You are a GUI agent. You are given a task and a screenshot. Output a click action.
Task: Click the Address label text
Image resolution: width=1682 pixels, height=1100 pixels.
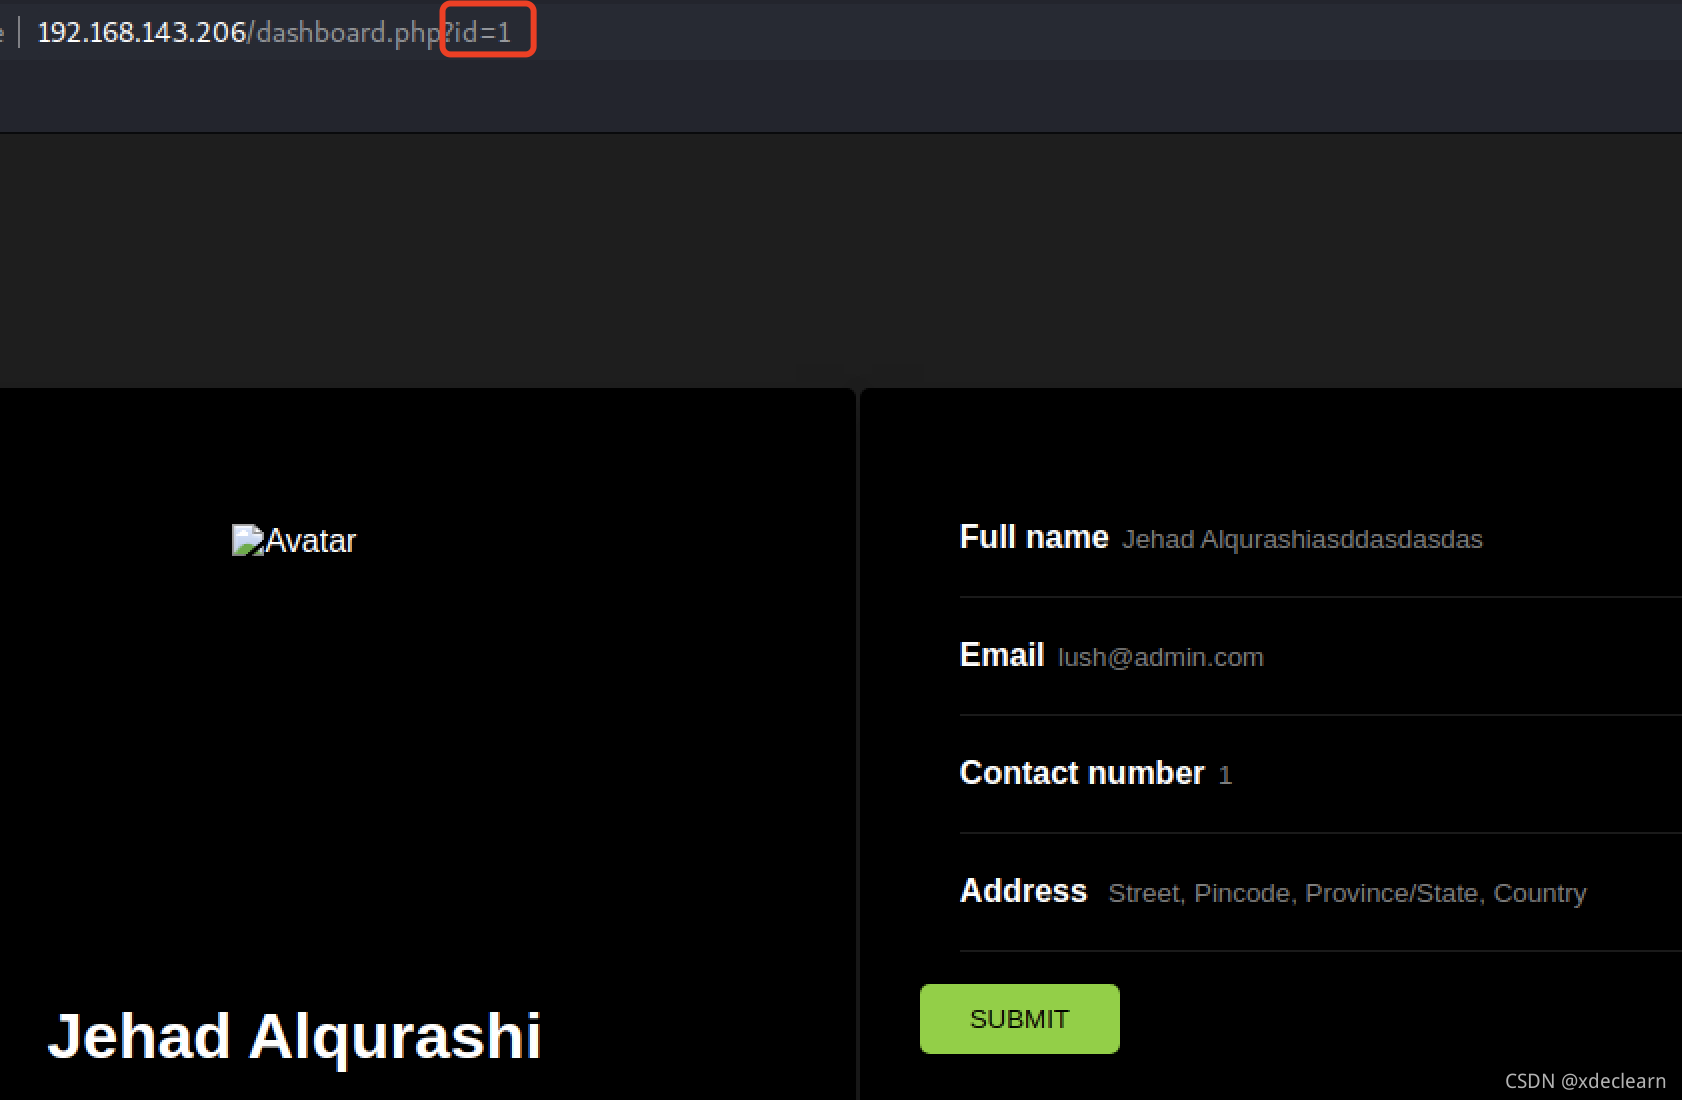coord(1023,891)
